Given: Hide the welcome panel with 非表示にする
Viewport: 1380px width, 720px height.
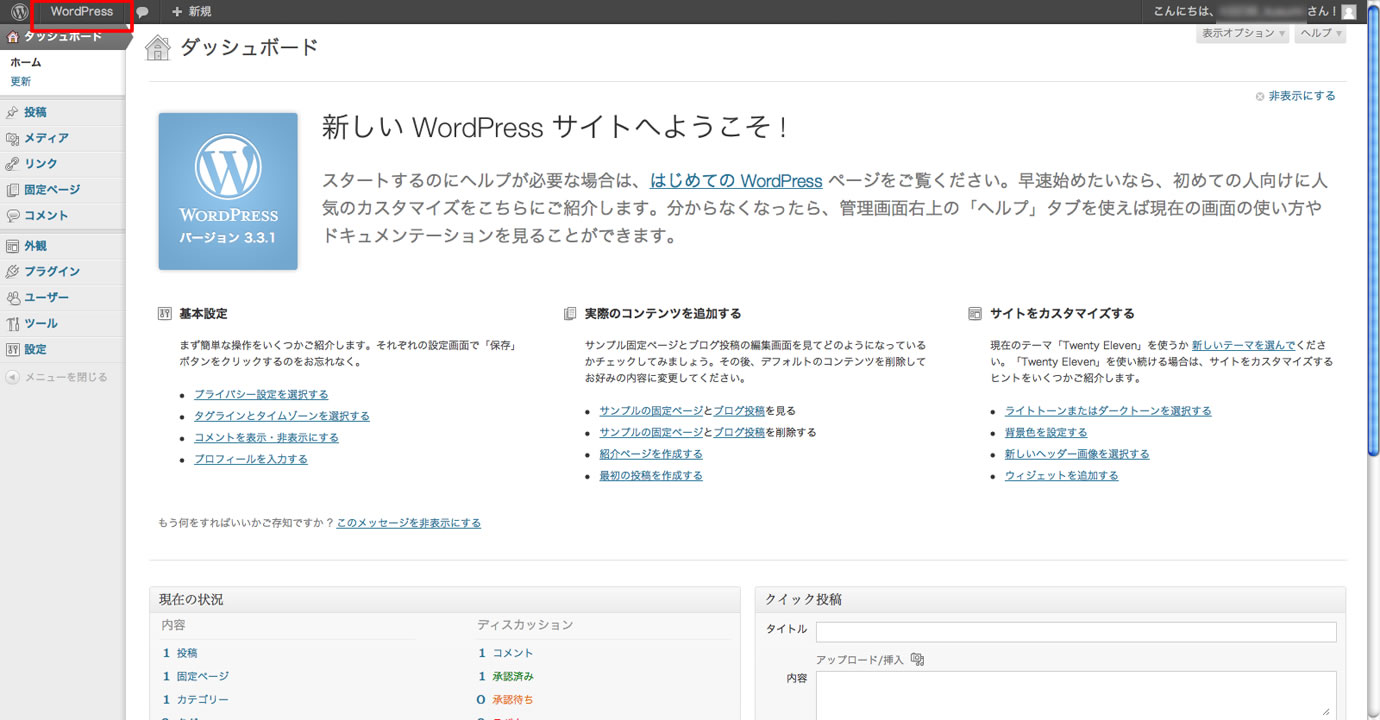Looking at the screenshot, I should pyautogui.click(x=1302, y=96).
